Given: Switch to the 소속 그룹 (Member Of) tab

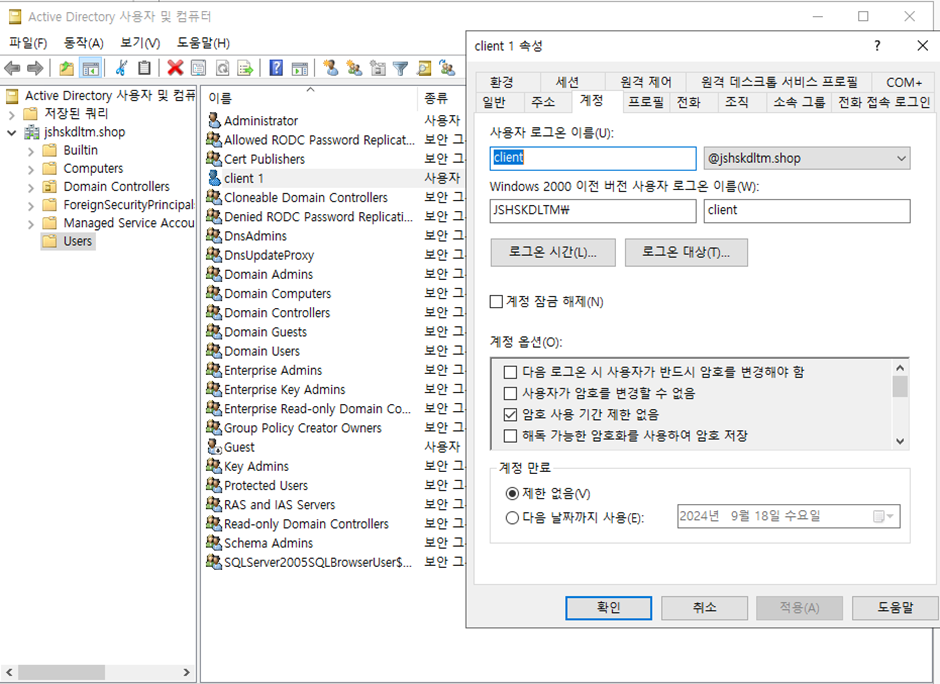Looking at the screenshot, I should pyautogui.click(x=799, y=102).
